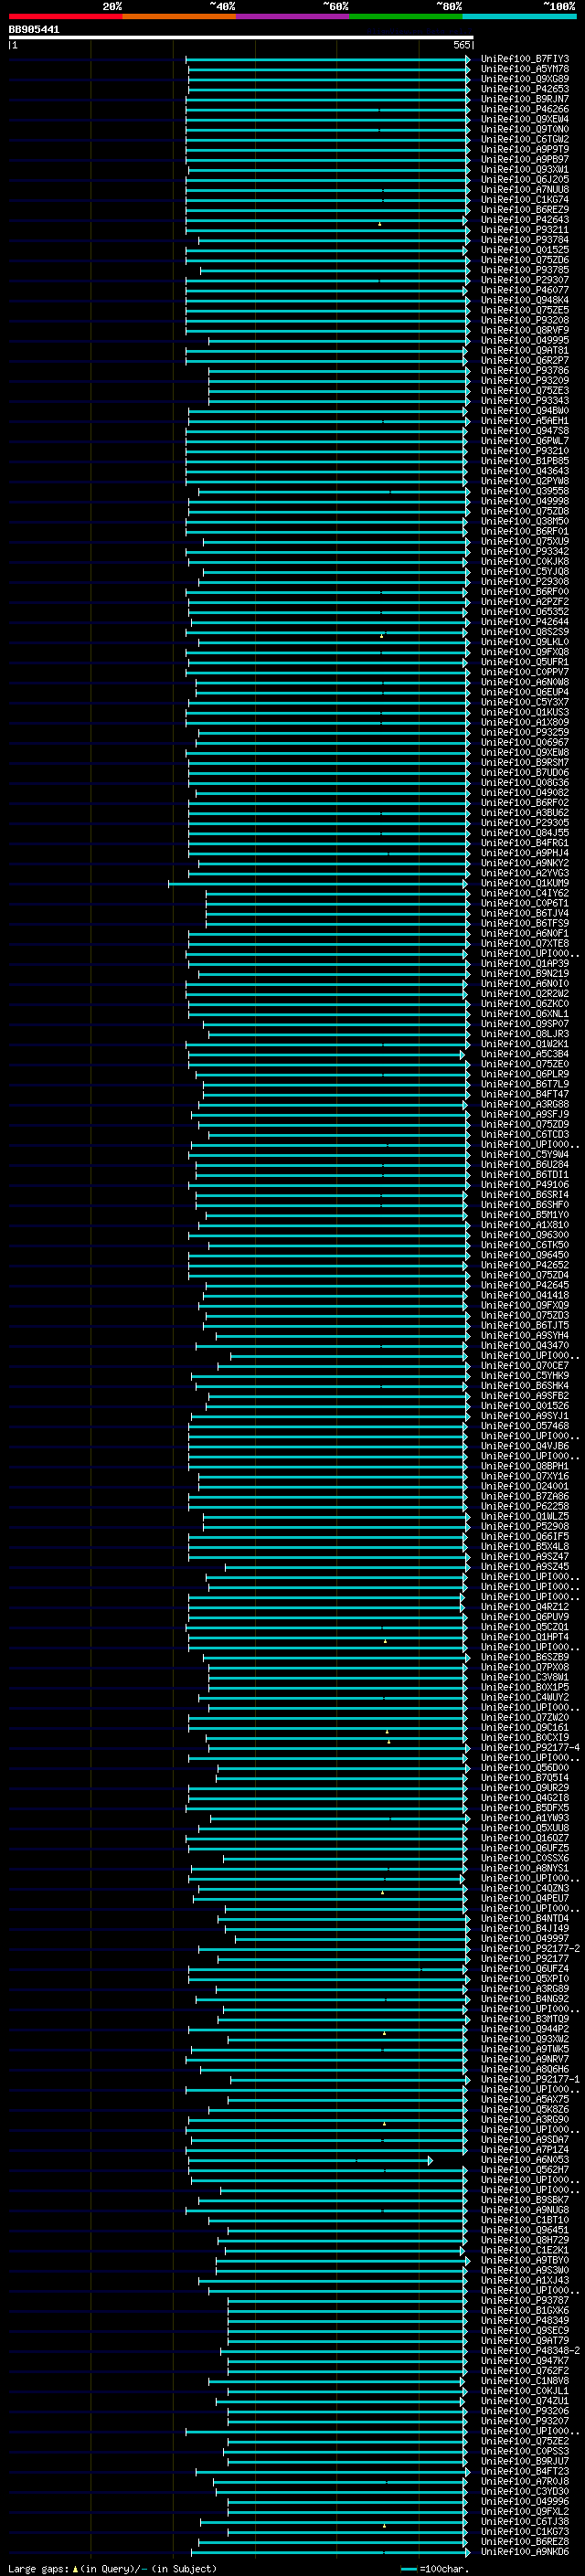
Task: Open hit UniRef100_Q9T0N0
Action: pyautogui.click(x=525, y=129)
